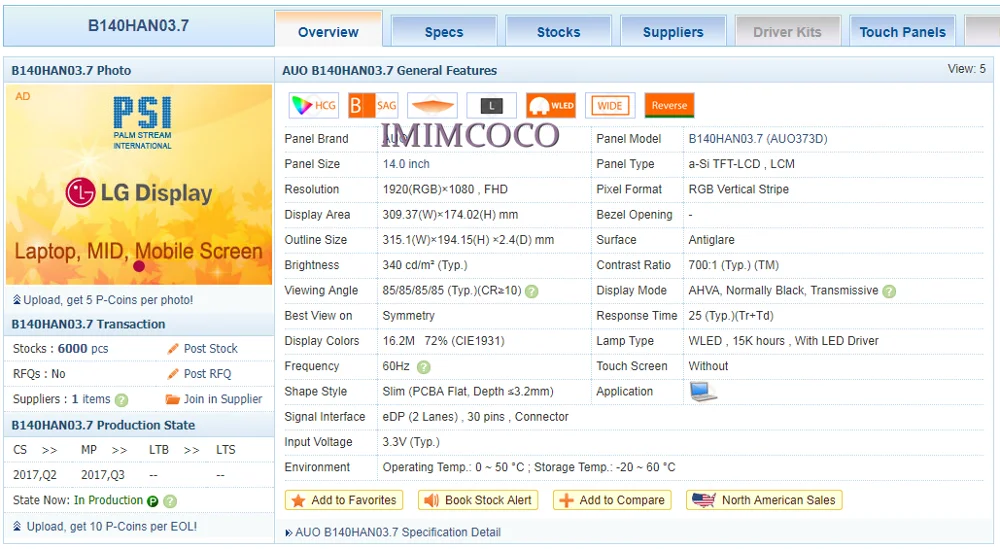The height and width of the screenshot is (549, 1000).
Task: Click the HCG high color gamut icon
Action: [313, 105]
